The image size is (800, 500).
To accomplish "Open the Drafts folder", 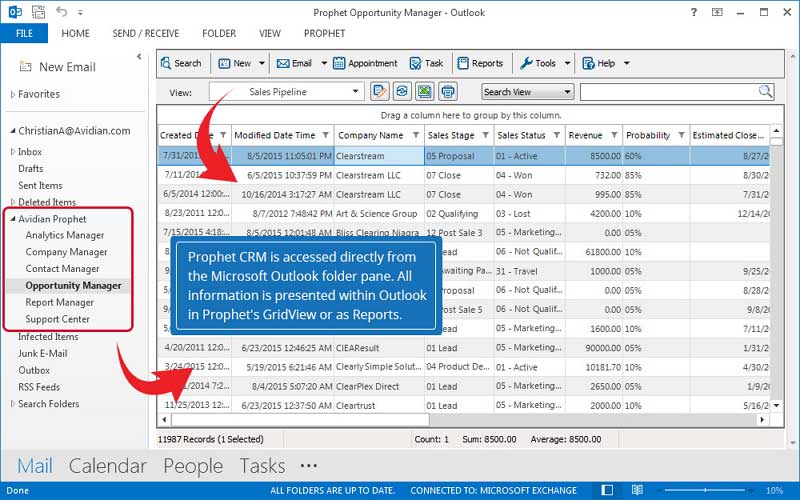I will coord(31,168).
